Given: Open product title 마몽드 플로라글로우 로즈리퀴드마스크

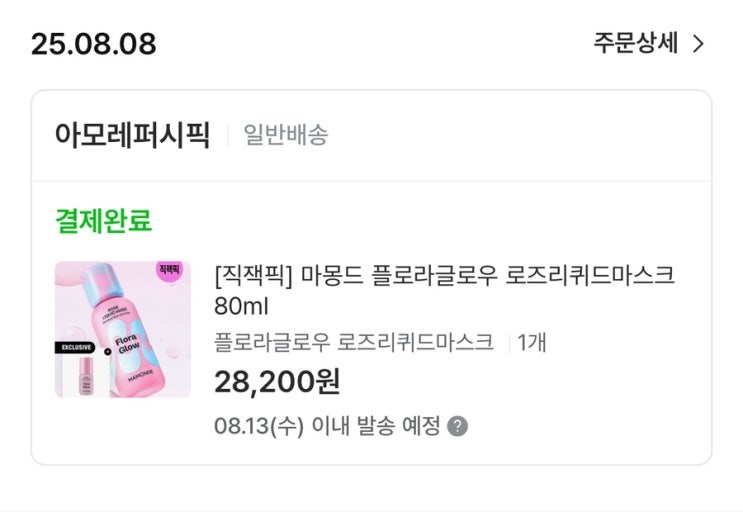Looking at the screenshot, I should 445,274.
